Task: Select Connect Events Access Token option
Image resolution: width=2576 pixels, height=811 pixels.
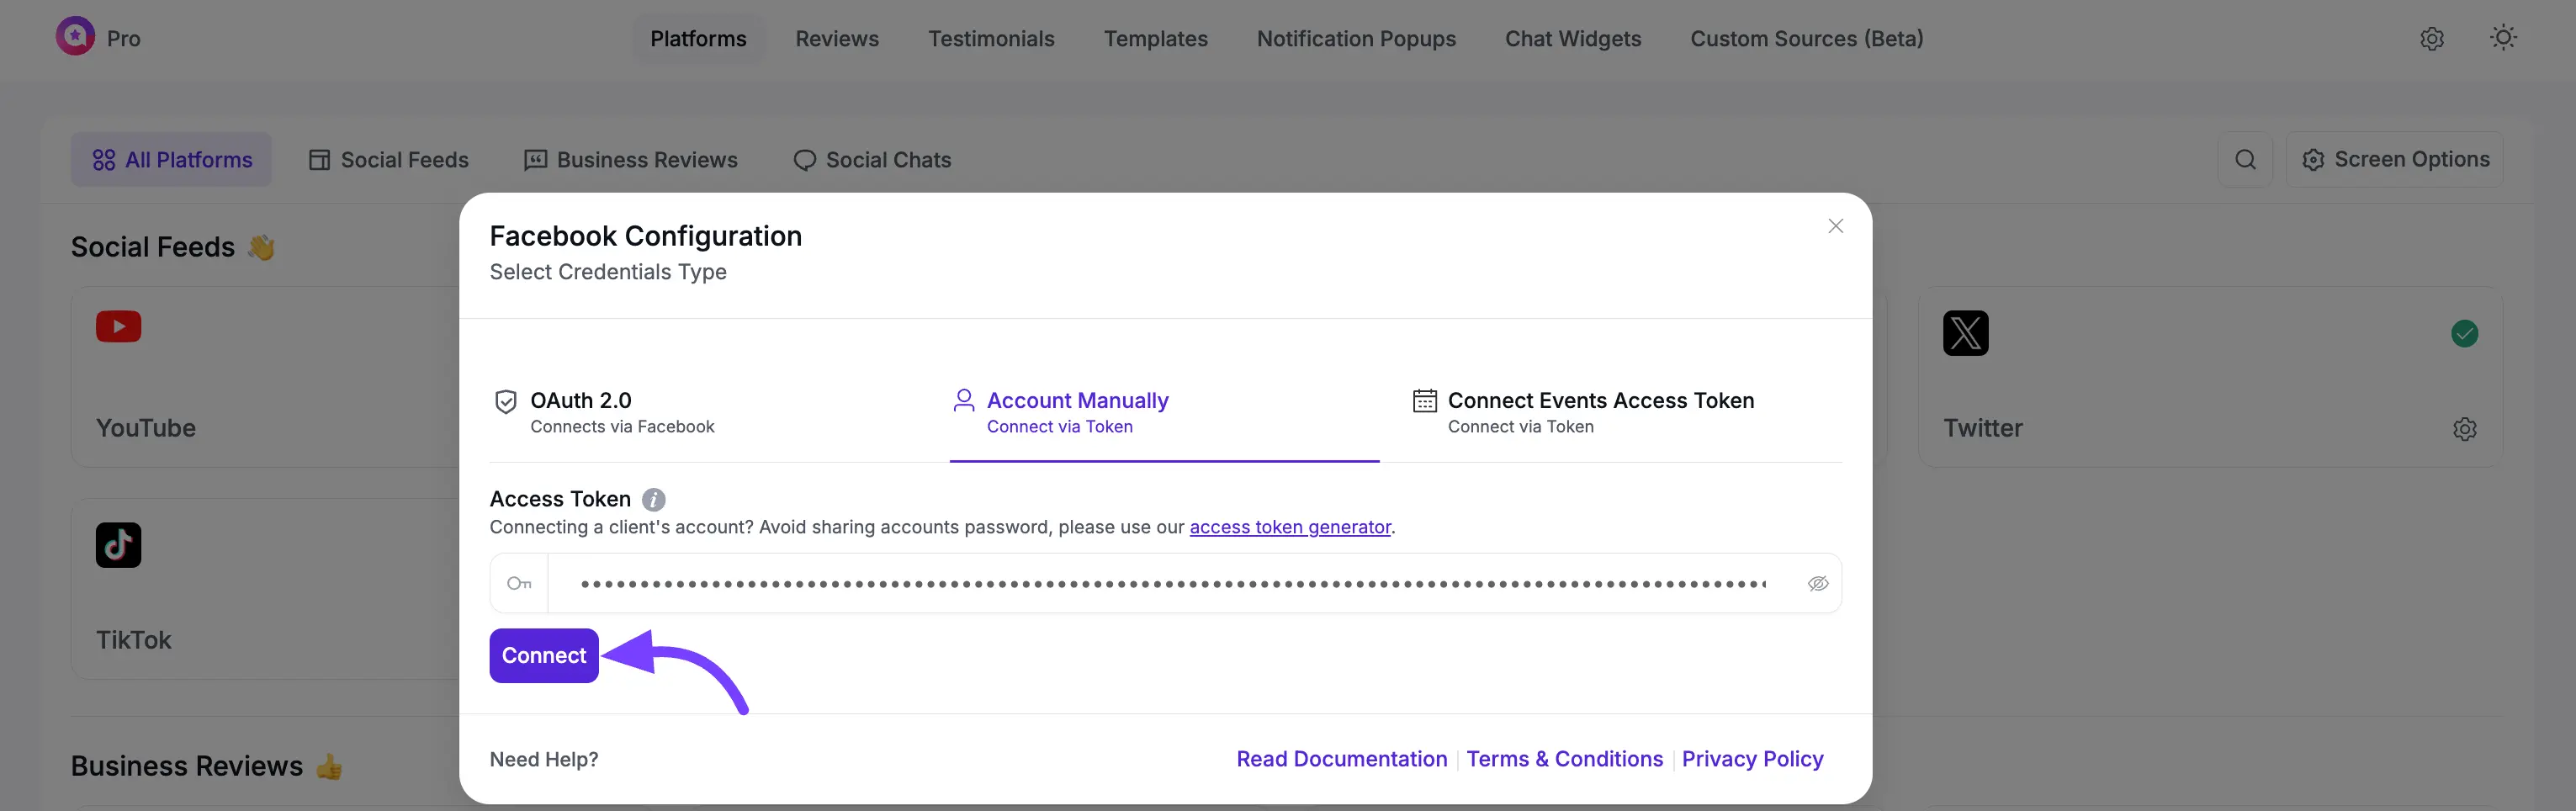Action: (x=1600, y=400)
